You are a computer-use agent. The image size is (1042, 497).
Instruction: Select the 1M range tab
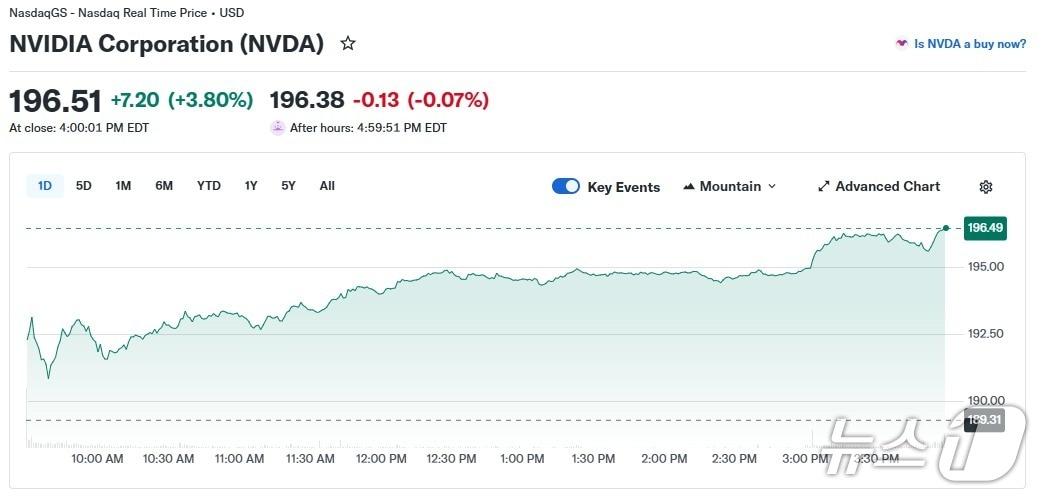123,186
